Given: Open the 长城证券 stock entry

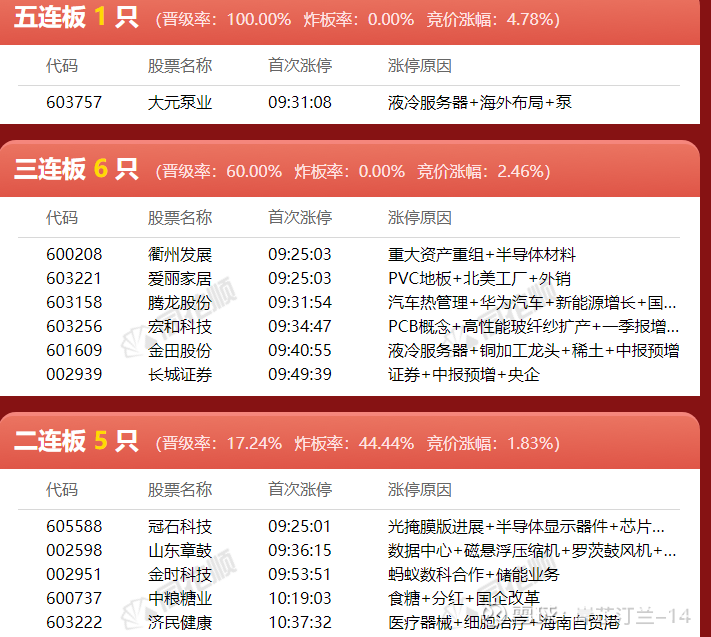Looking at the screenshot, I should (180, 374).
